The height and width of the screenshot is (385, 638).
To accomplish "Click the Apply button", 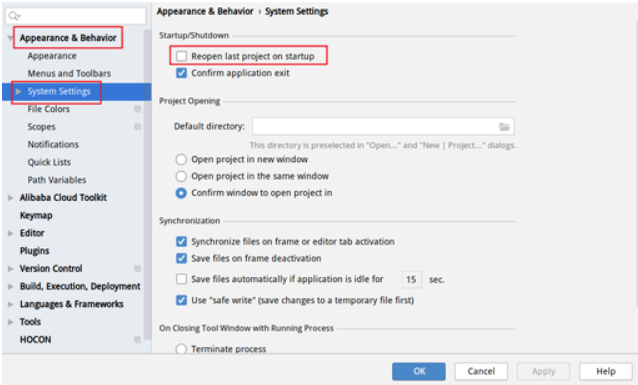I will [543, 371].
